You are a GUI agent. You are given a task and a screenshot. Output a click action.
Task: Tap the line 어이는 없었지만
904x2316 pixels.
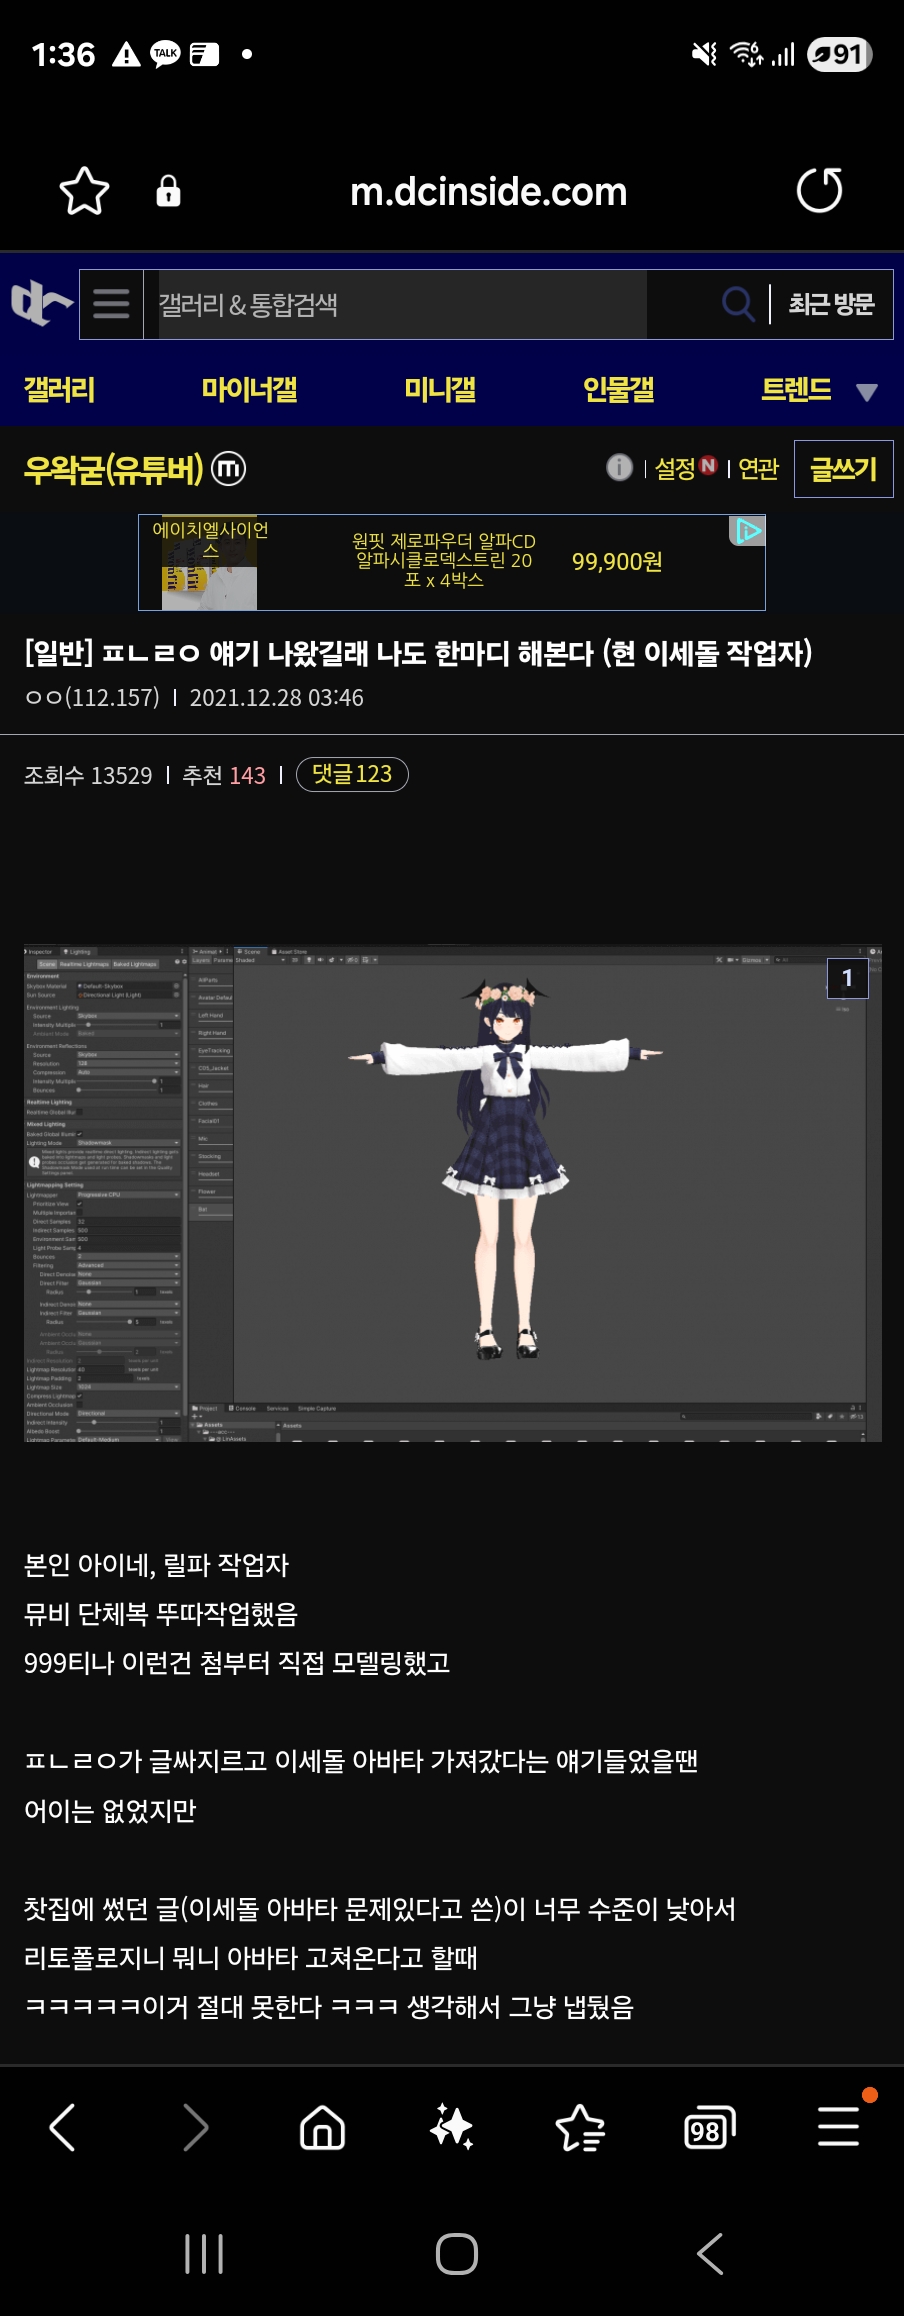(110, 1810)
